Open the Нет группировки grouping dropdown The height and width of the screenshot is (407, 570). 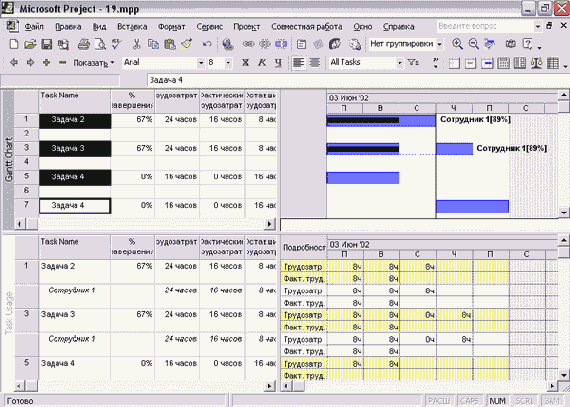click(x=439, y=44)
